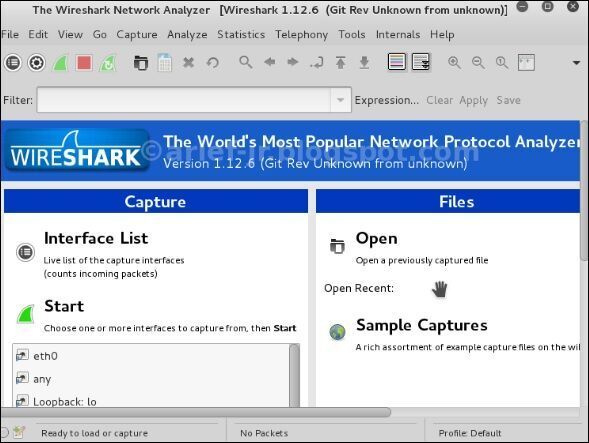Toggle auto scroll in live capture icon

click(421, 62)
